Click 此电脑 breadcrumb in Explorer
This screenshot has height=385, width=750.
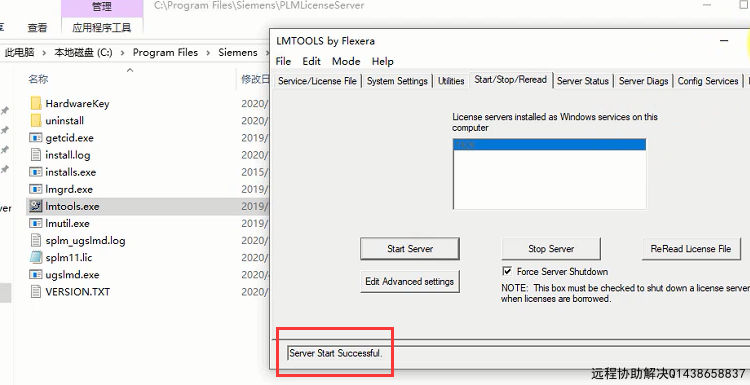[x=20, y=53]
